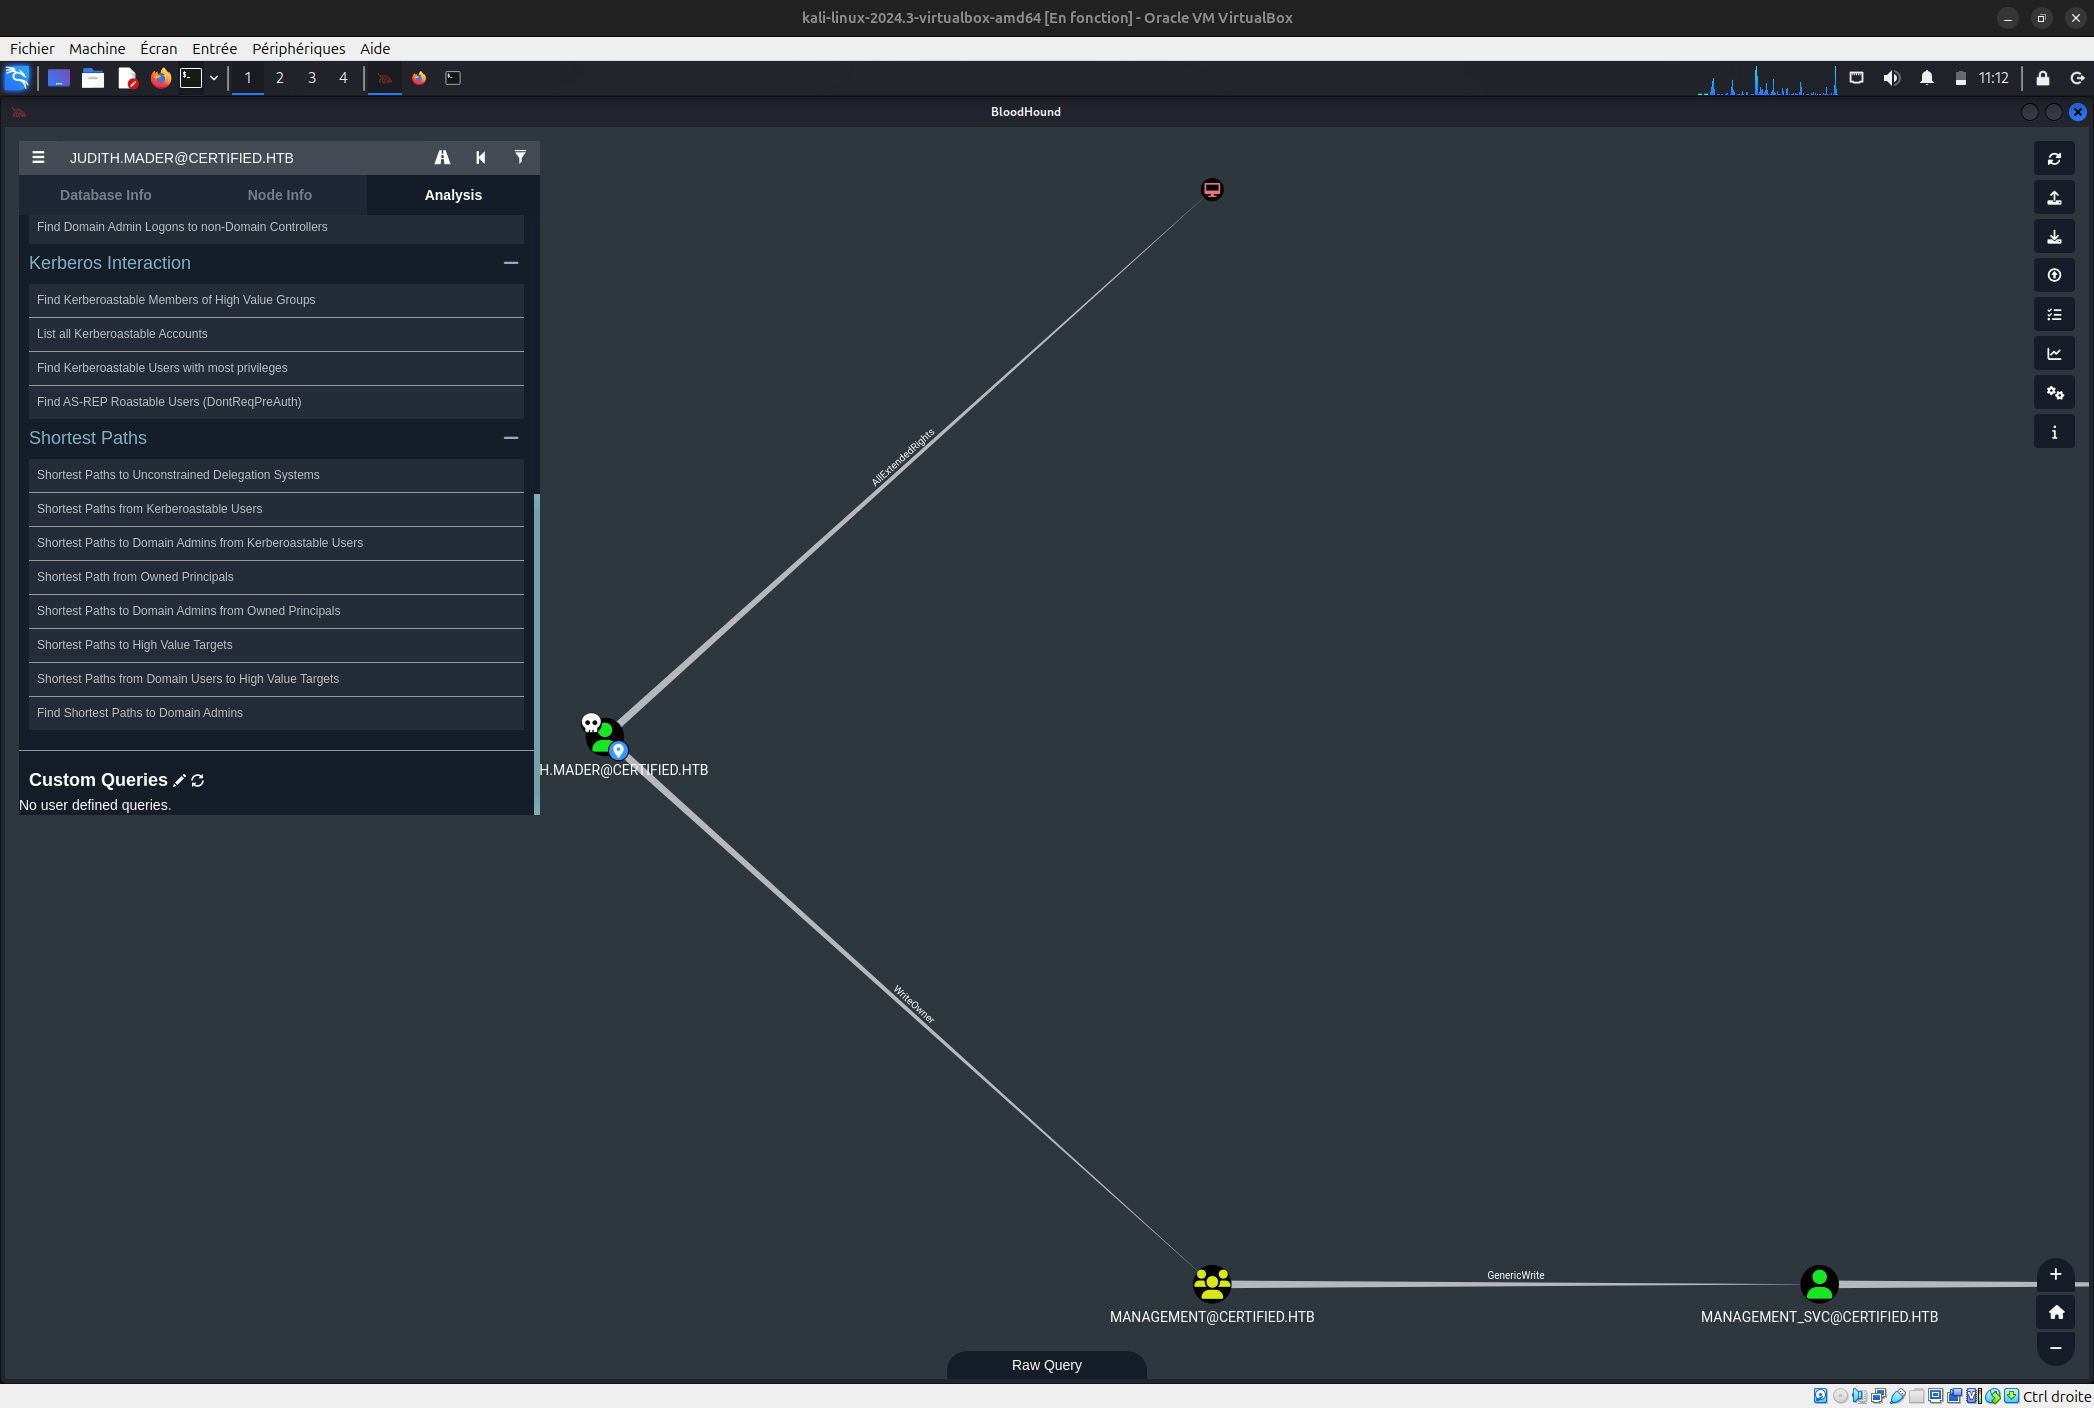Run Find Shortest Paths to Domain Admins

click(140, 713)
